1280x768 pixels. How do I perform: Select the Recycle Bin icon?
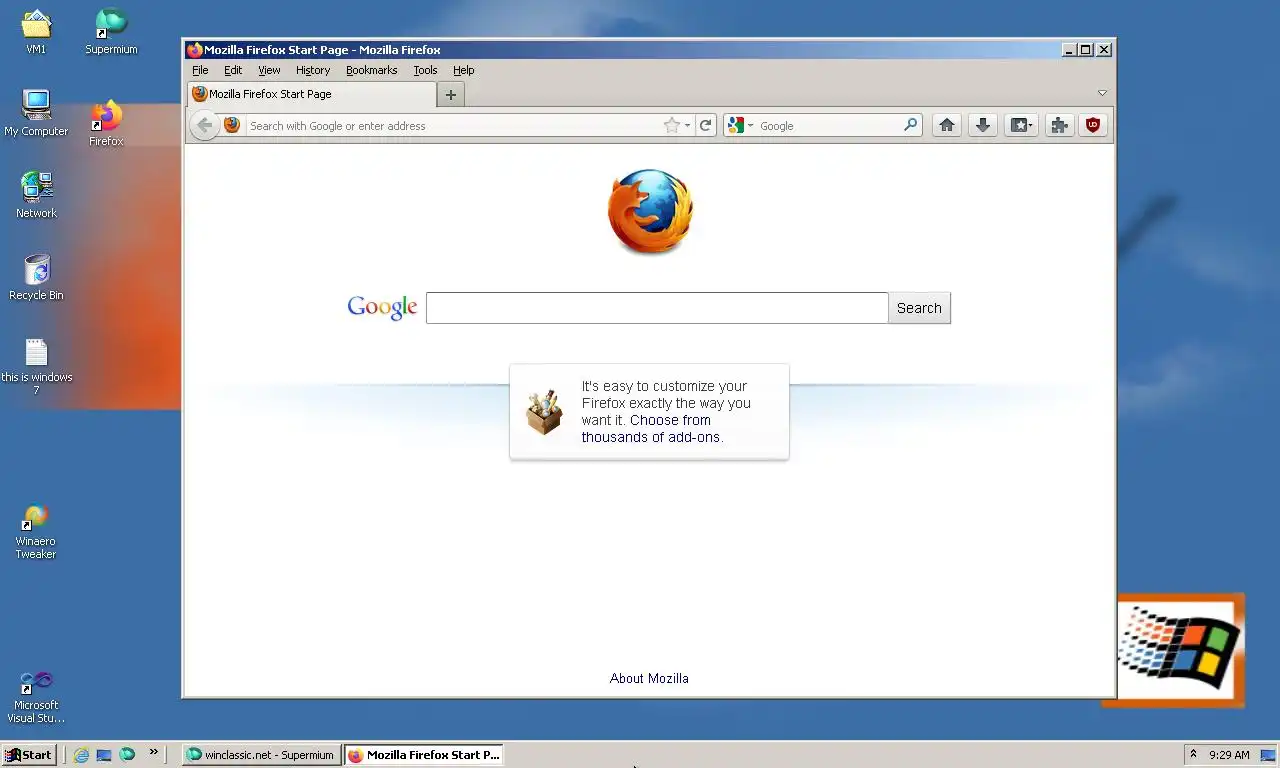coord(36,277)
